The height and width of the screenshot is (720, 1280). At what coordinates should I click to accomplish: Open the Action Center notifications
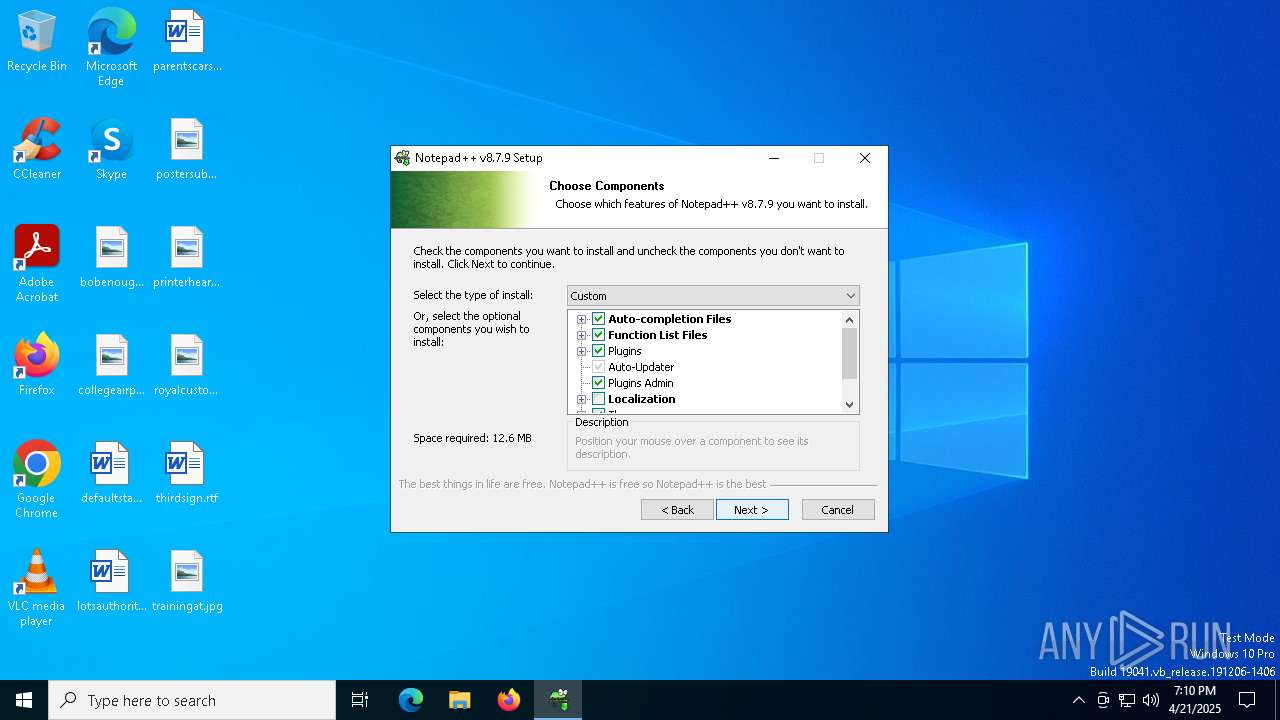1247,700
